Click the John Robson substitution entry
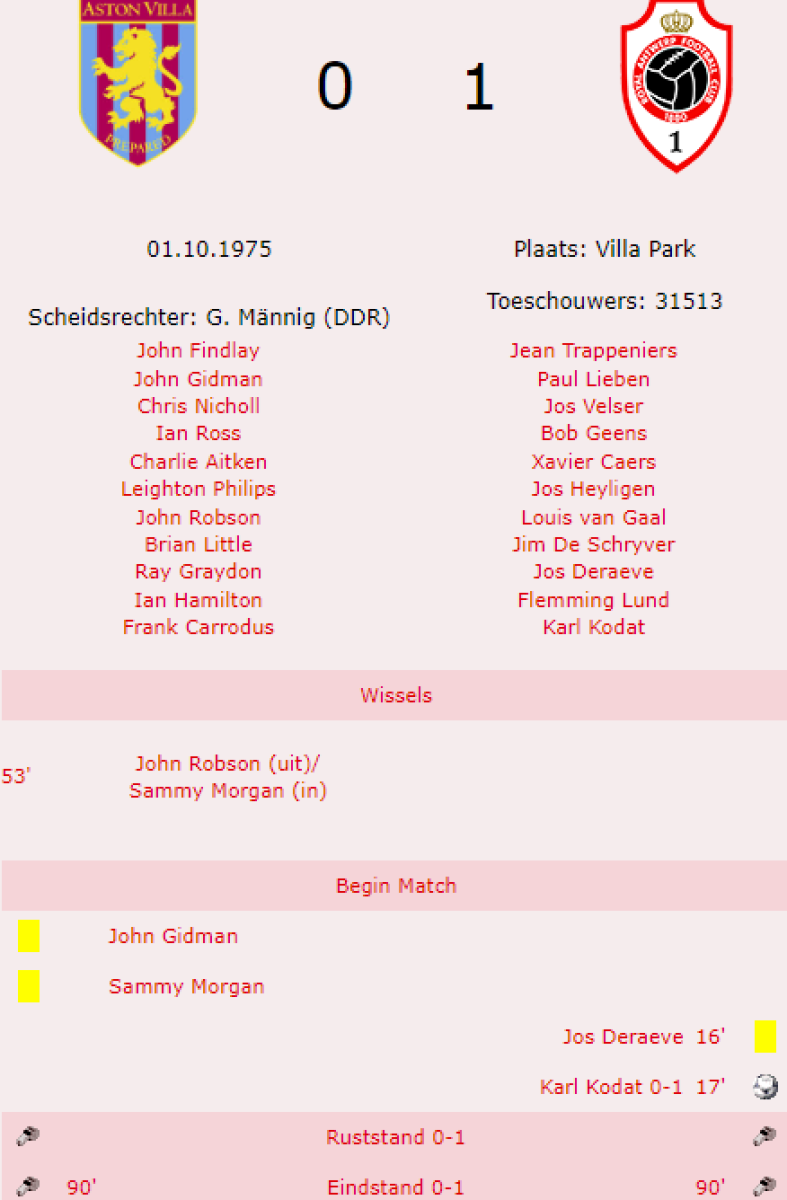Image resolution: width=787 pixels, height=1200 pixels. pyautogui.click(x=228, y=764)
